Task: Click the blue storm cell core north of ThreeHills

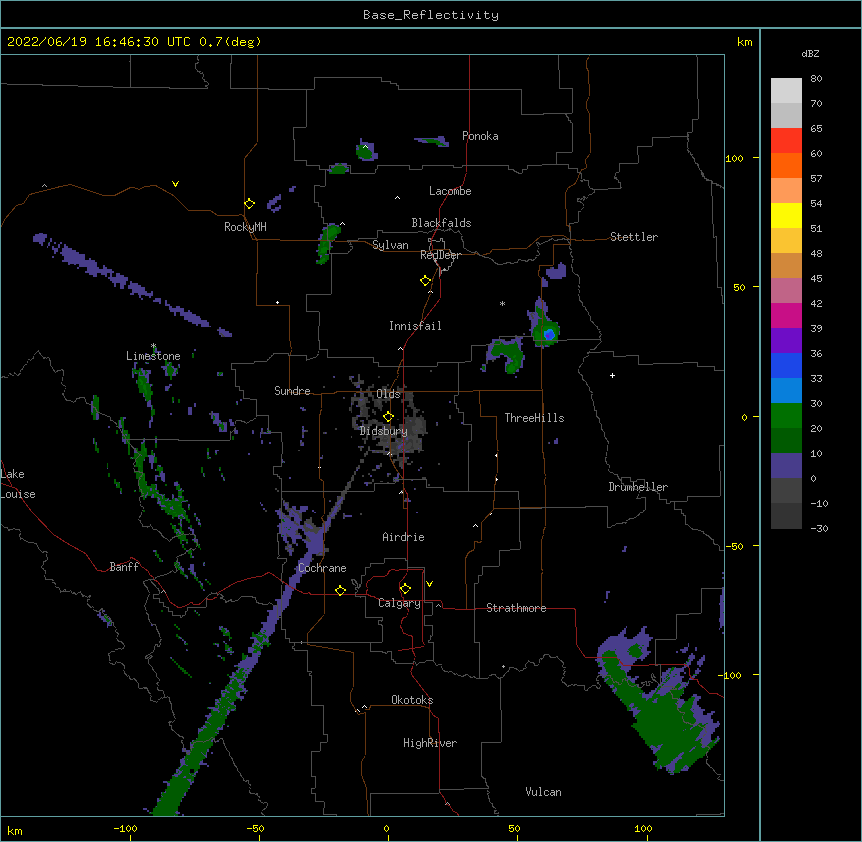Action: point(549,334)
